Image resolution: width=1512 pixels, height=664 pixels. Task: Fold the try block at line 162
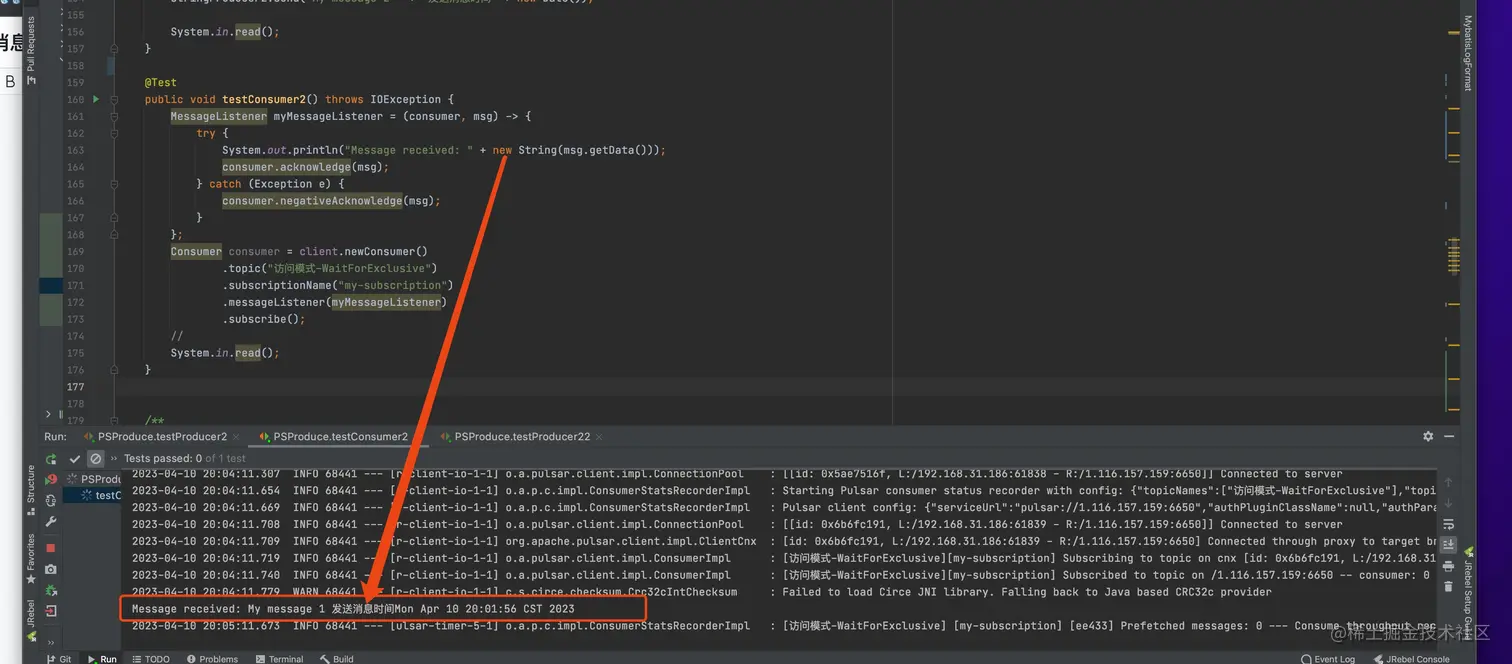(x=114, y=133)
